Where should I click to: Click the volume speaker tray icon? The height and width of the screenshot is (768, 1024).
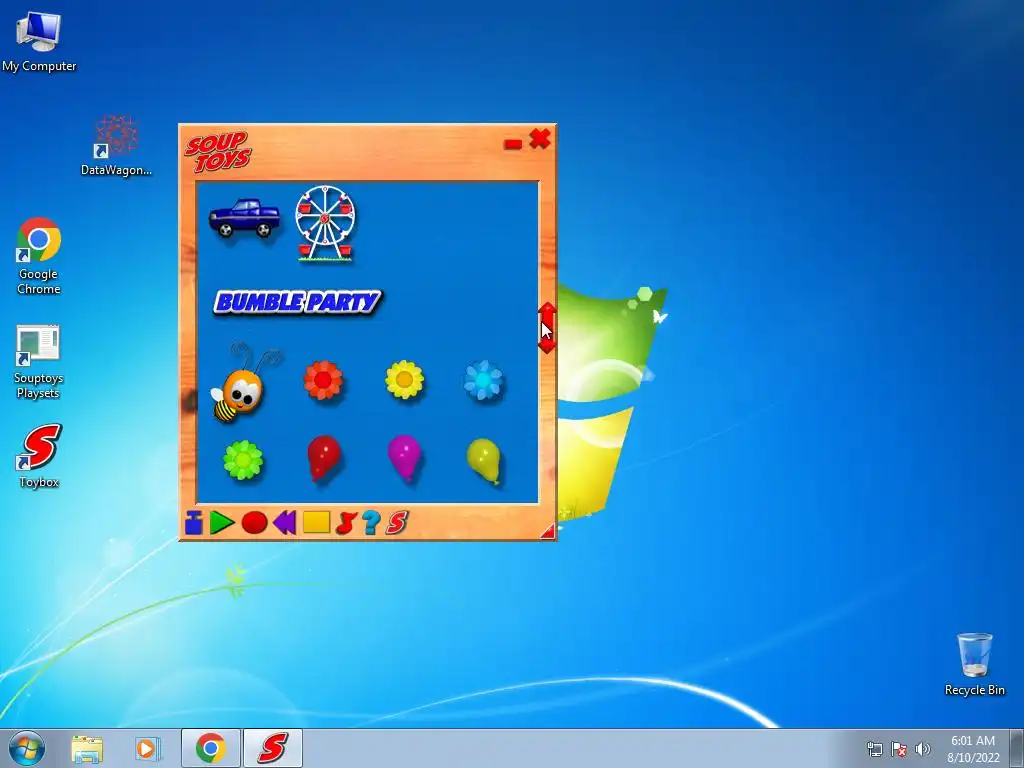tap(923, 749)
